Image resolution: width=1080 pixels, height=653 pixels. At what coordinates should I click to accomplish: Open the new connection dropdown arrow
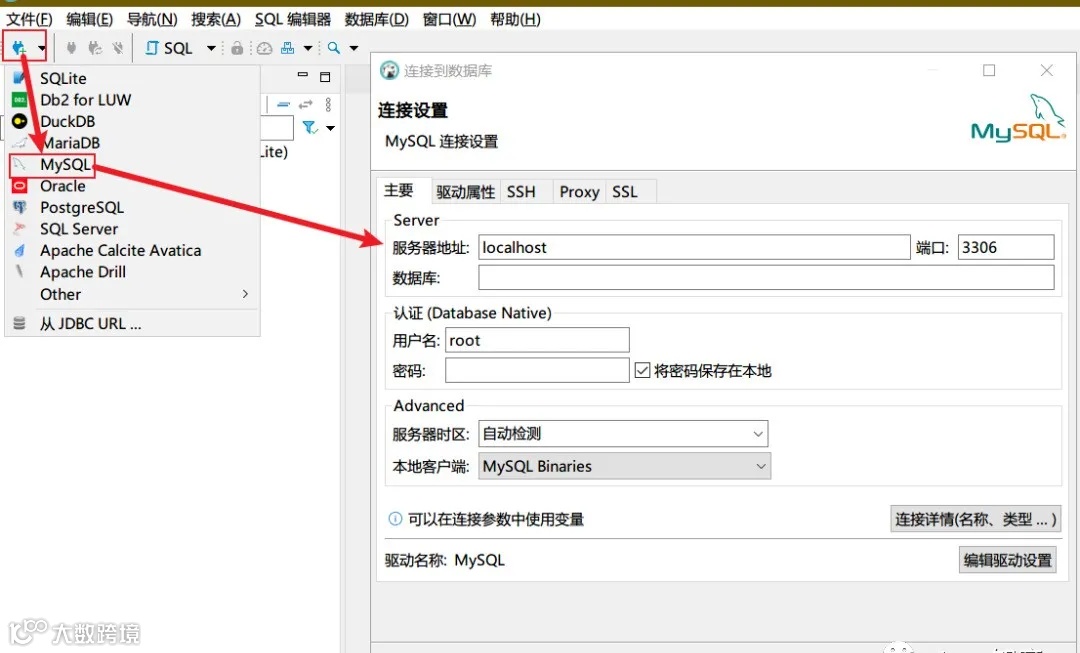42,48
